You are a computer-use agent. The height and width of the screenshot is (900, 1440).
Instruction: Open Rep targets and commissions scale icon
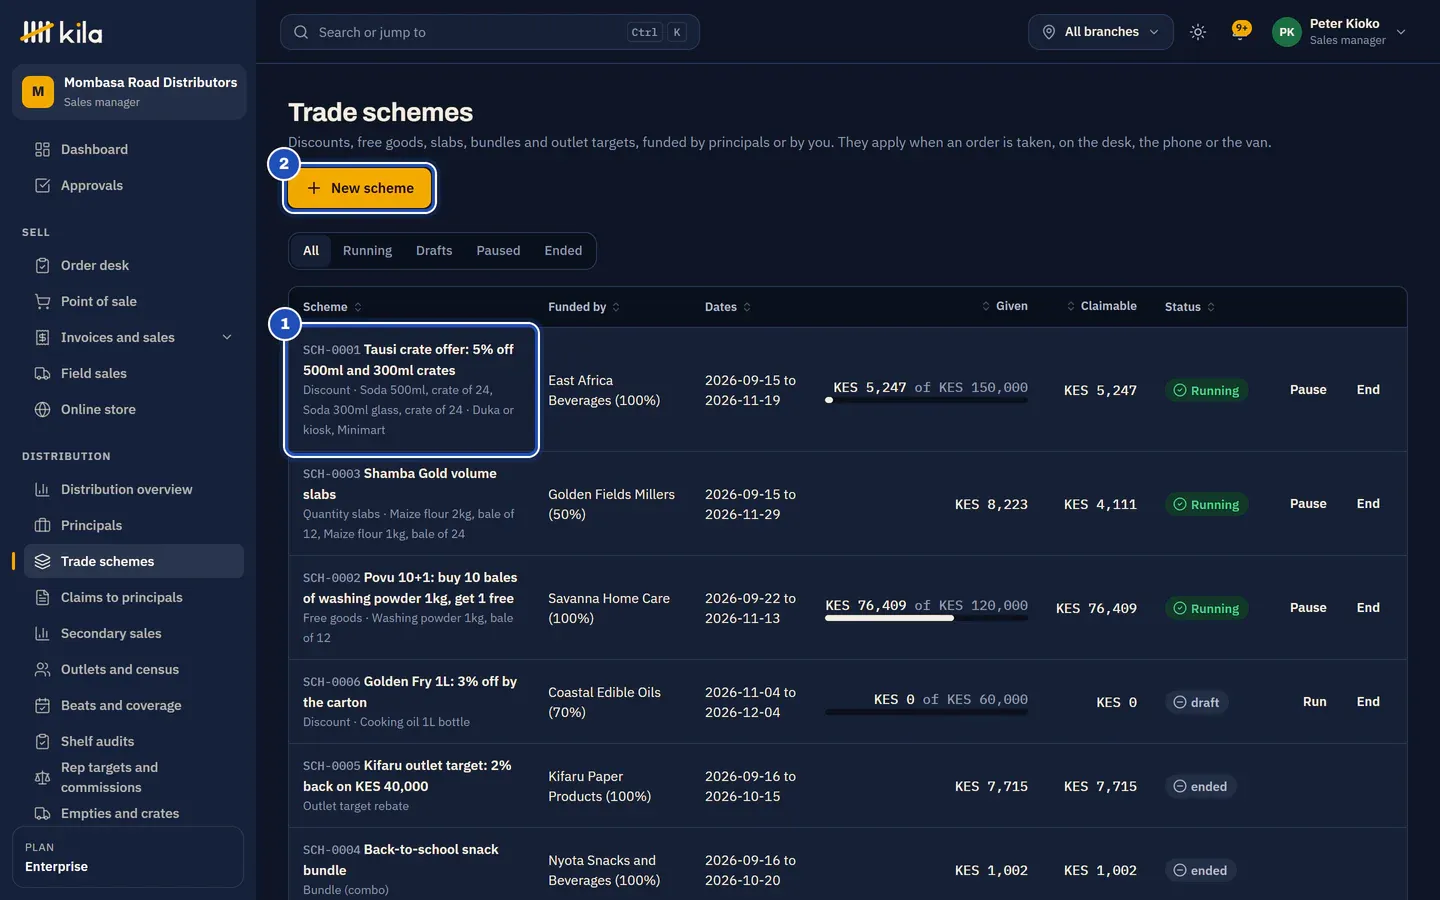click(x=42, y=777)
